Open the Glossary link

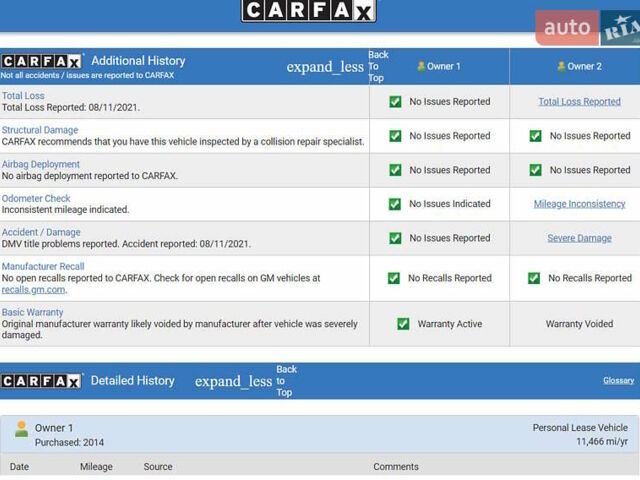pyautogui.click(x=618, y=380)
